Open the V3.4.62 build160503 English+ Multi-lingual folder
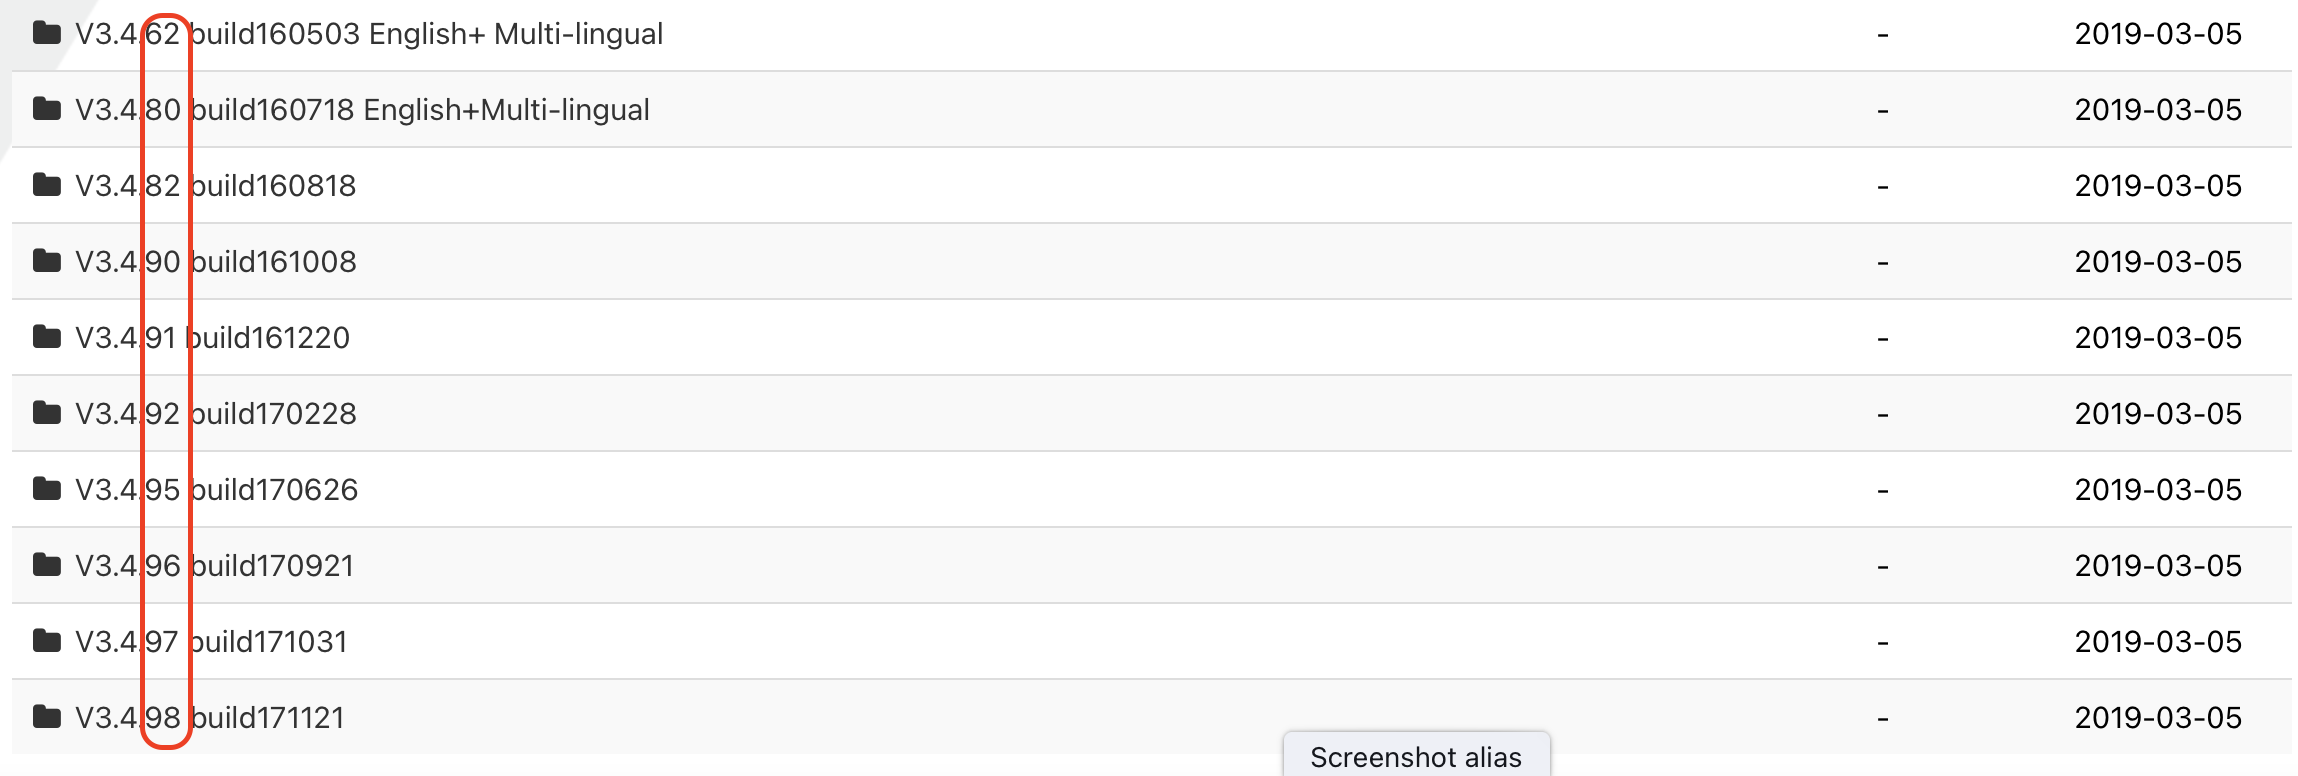The height and width of the screenshot is (776, 2298). click(370, 32)
